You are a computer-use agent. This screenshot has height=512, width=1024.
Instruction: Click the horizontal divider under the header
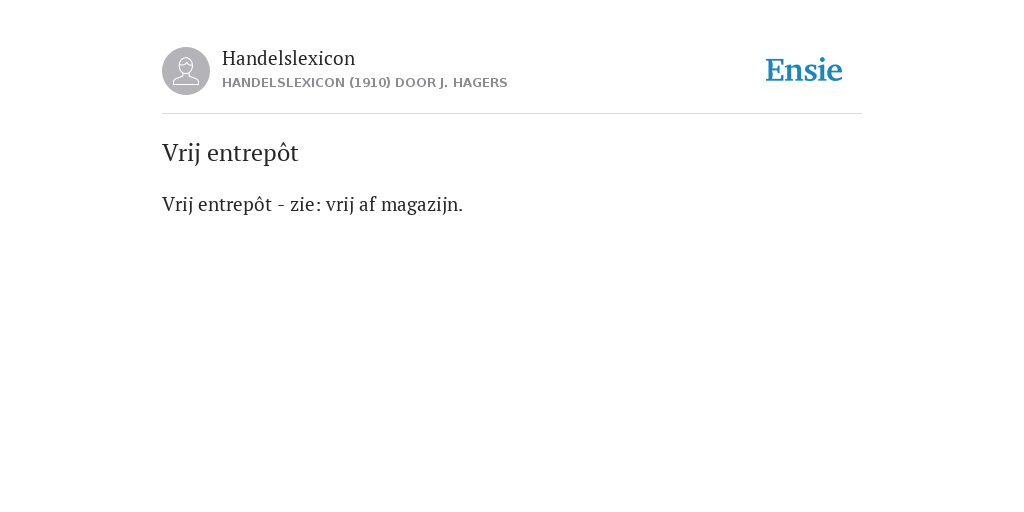[x=512, y=114]
